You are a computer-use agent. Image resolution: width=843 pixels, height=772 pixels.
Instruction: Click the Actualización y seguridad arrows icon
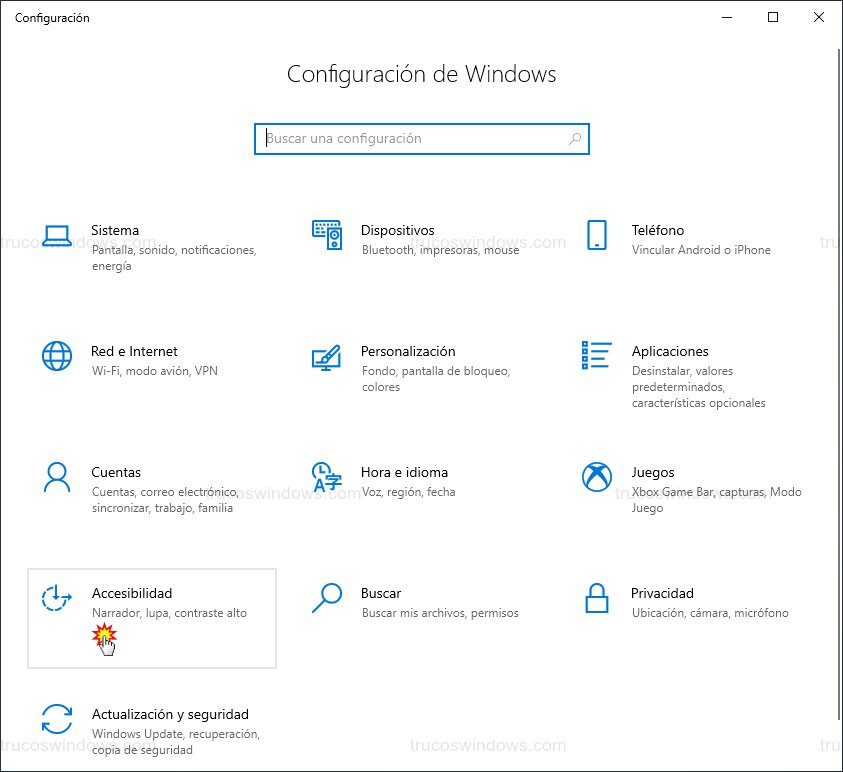(x=57, y=719)
